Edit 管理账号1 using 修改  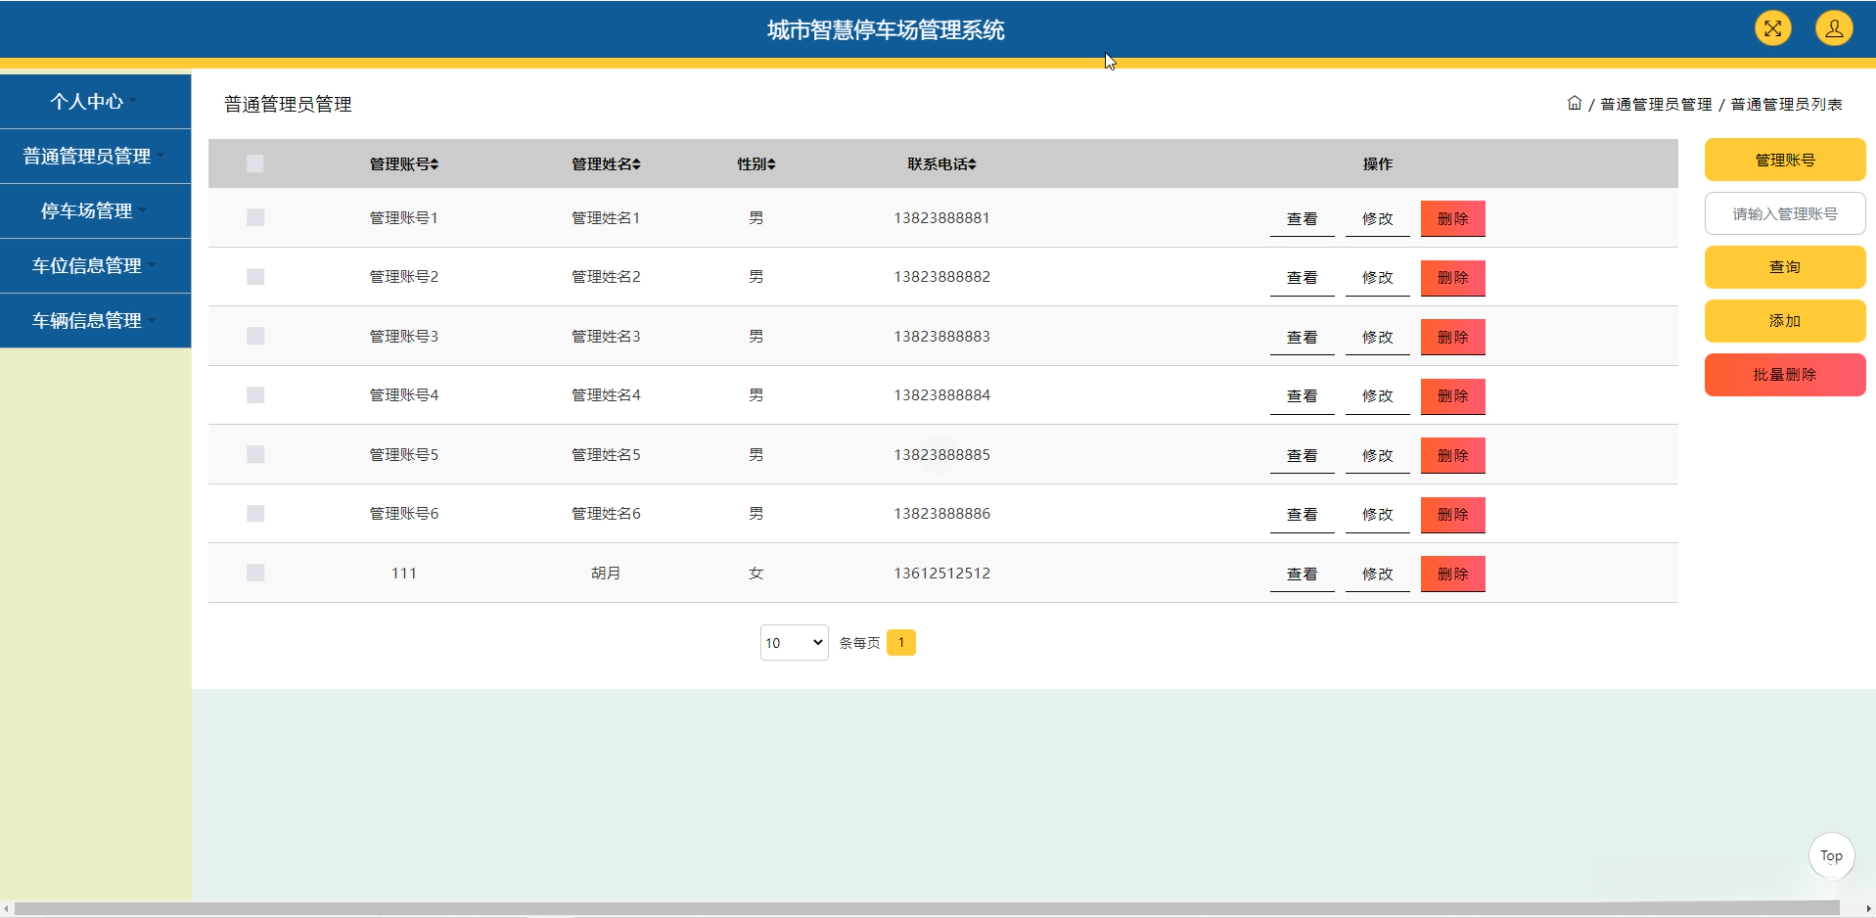1377,219
